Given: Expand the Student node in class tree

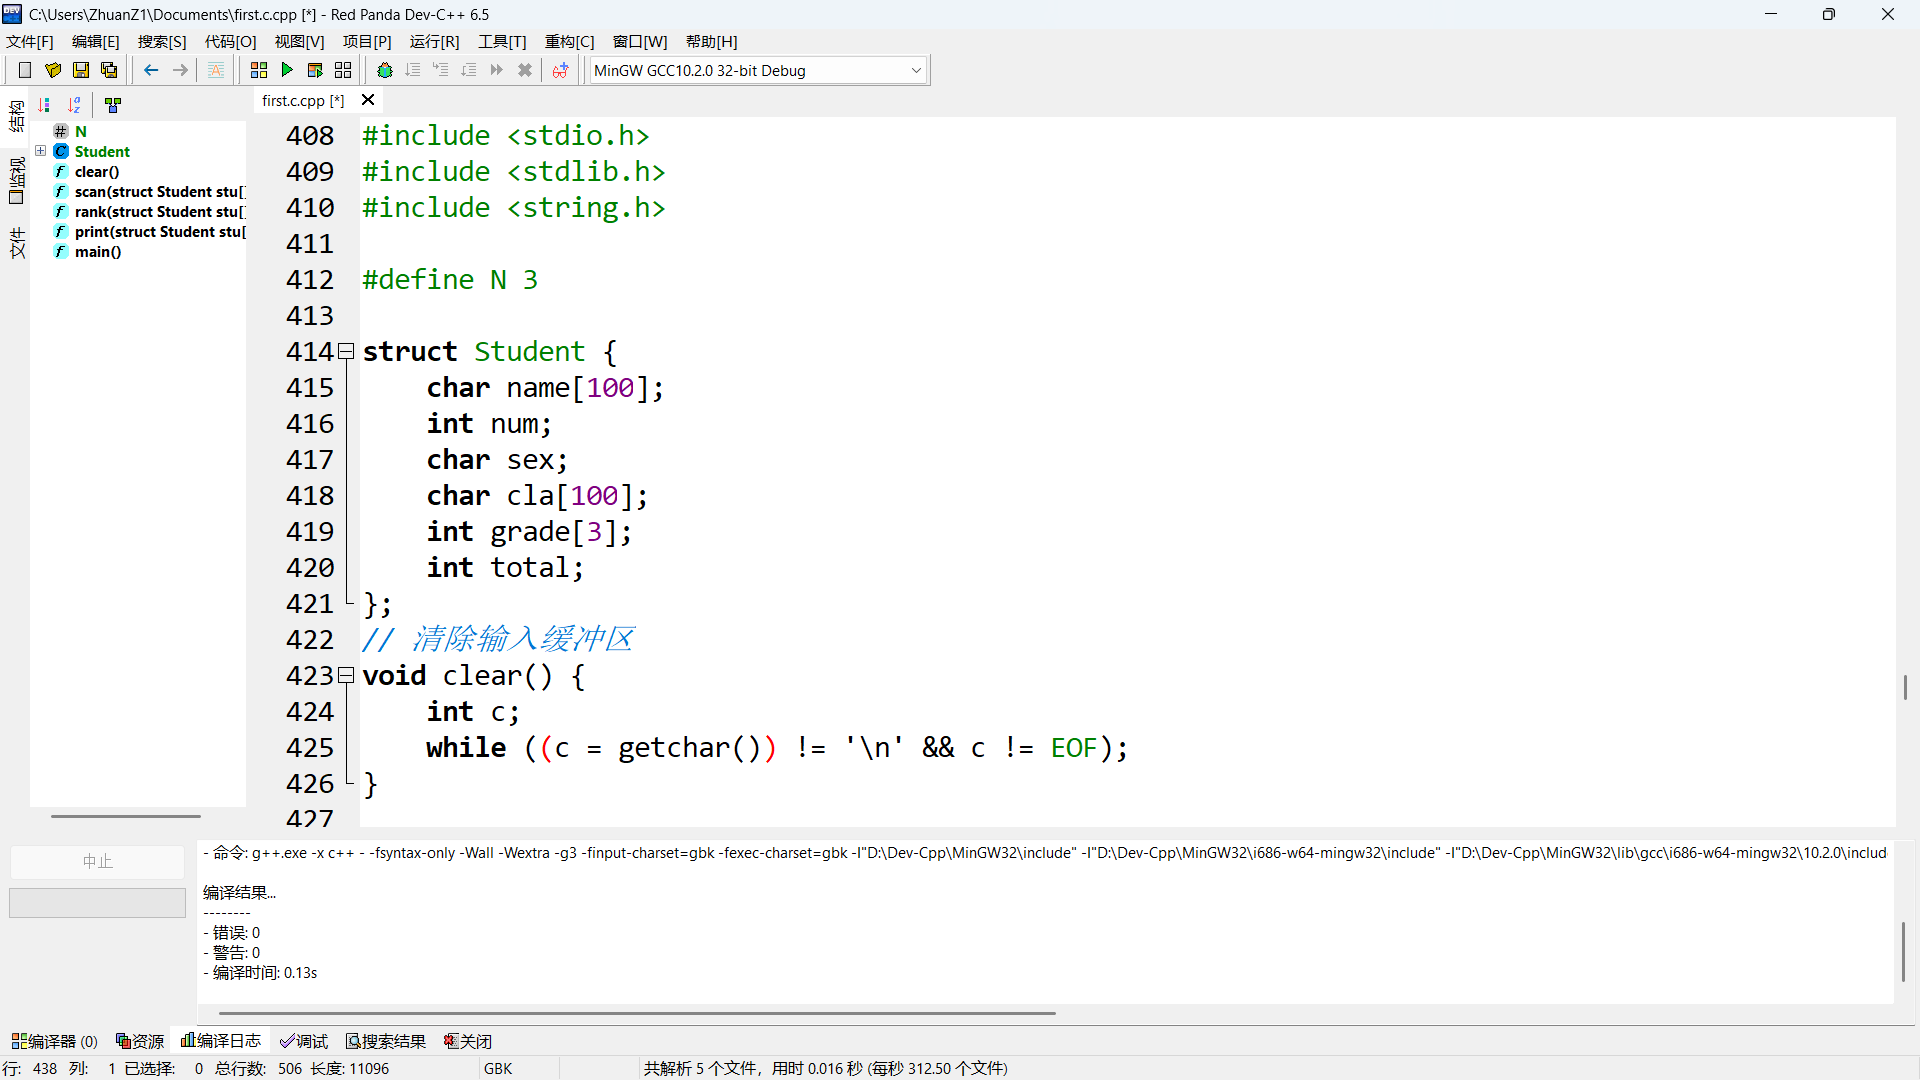Looking at the screenshot, I should [41, 151].
